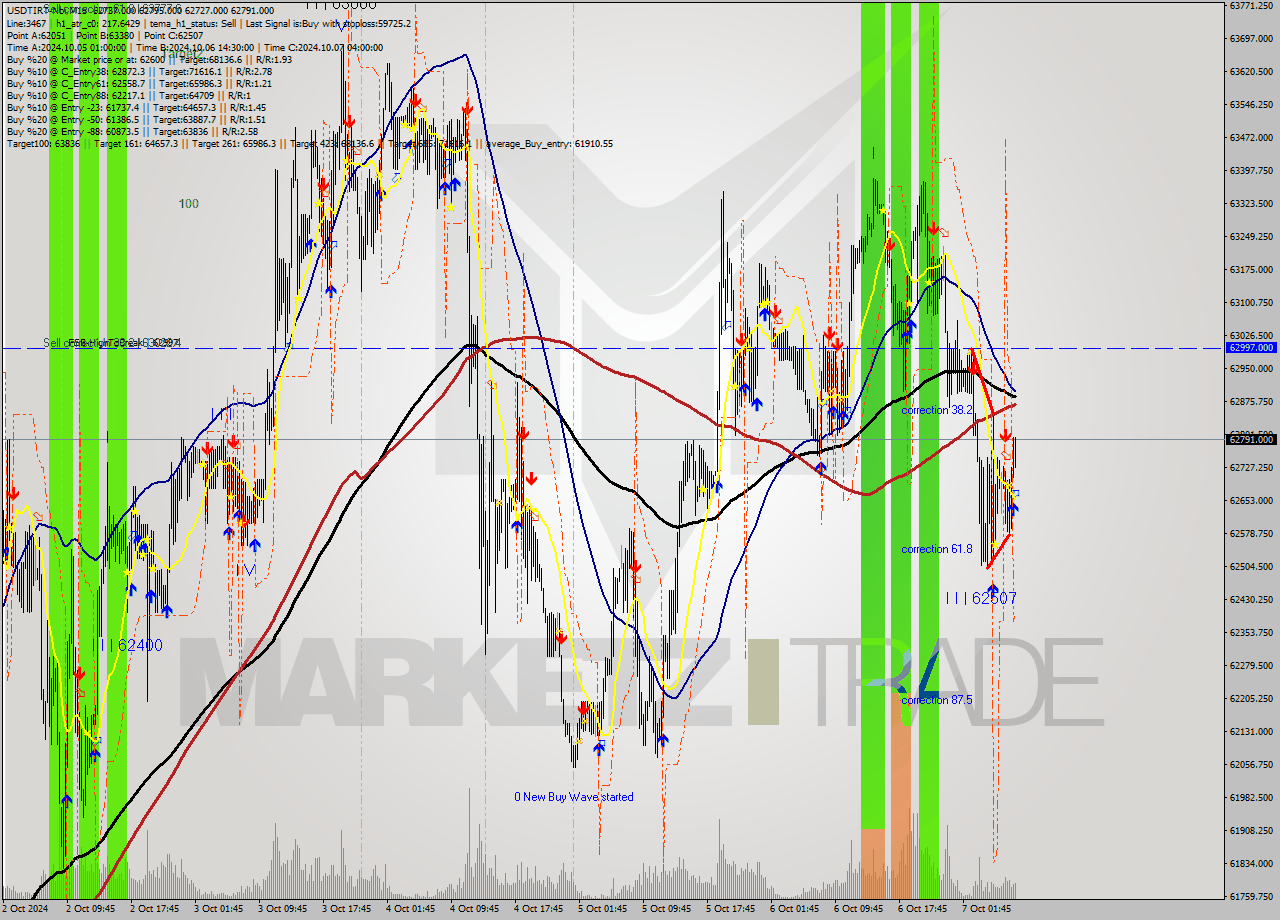Click the 63100 price axis label

(x=1250, y=302)
